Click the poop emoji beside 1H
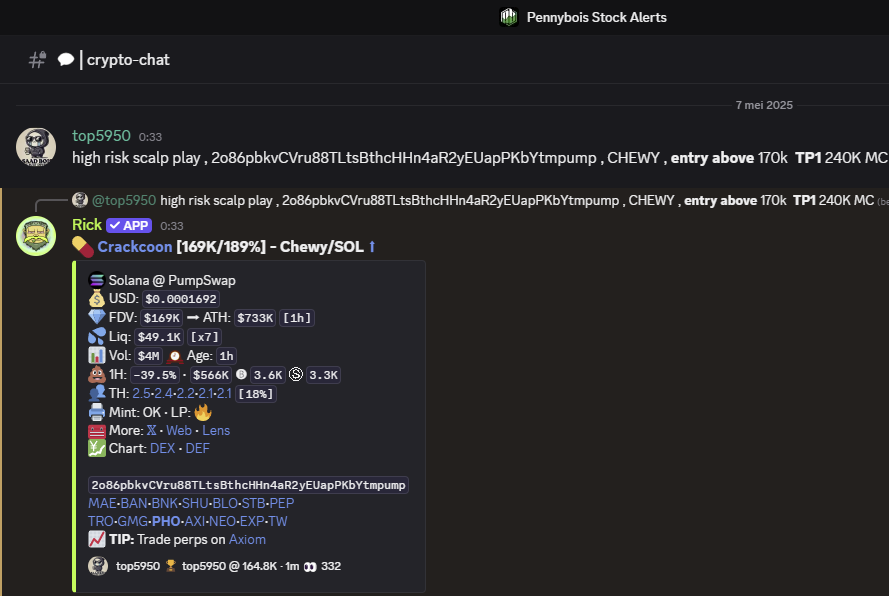The height and width of the screenshot is (596, 889). tap(97, 374)
